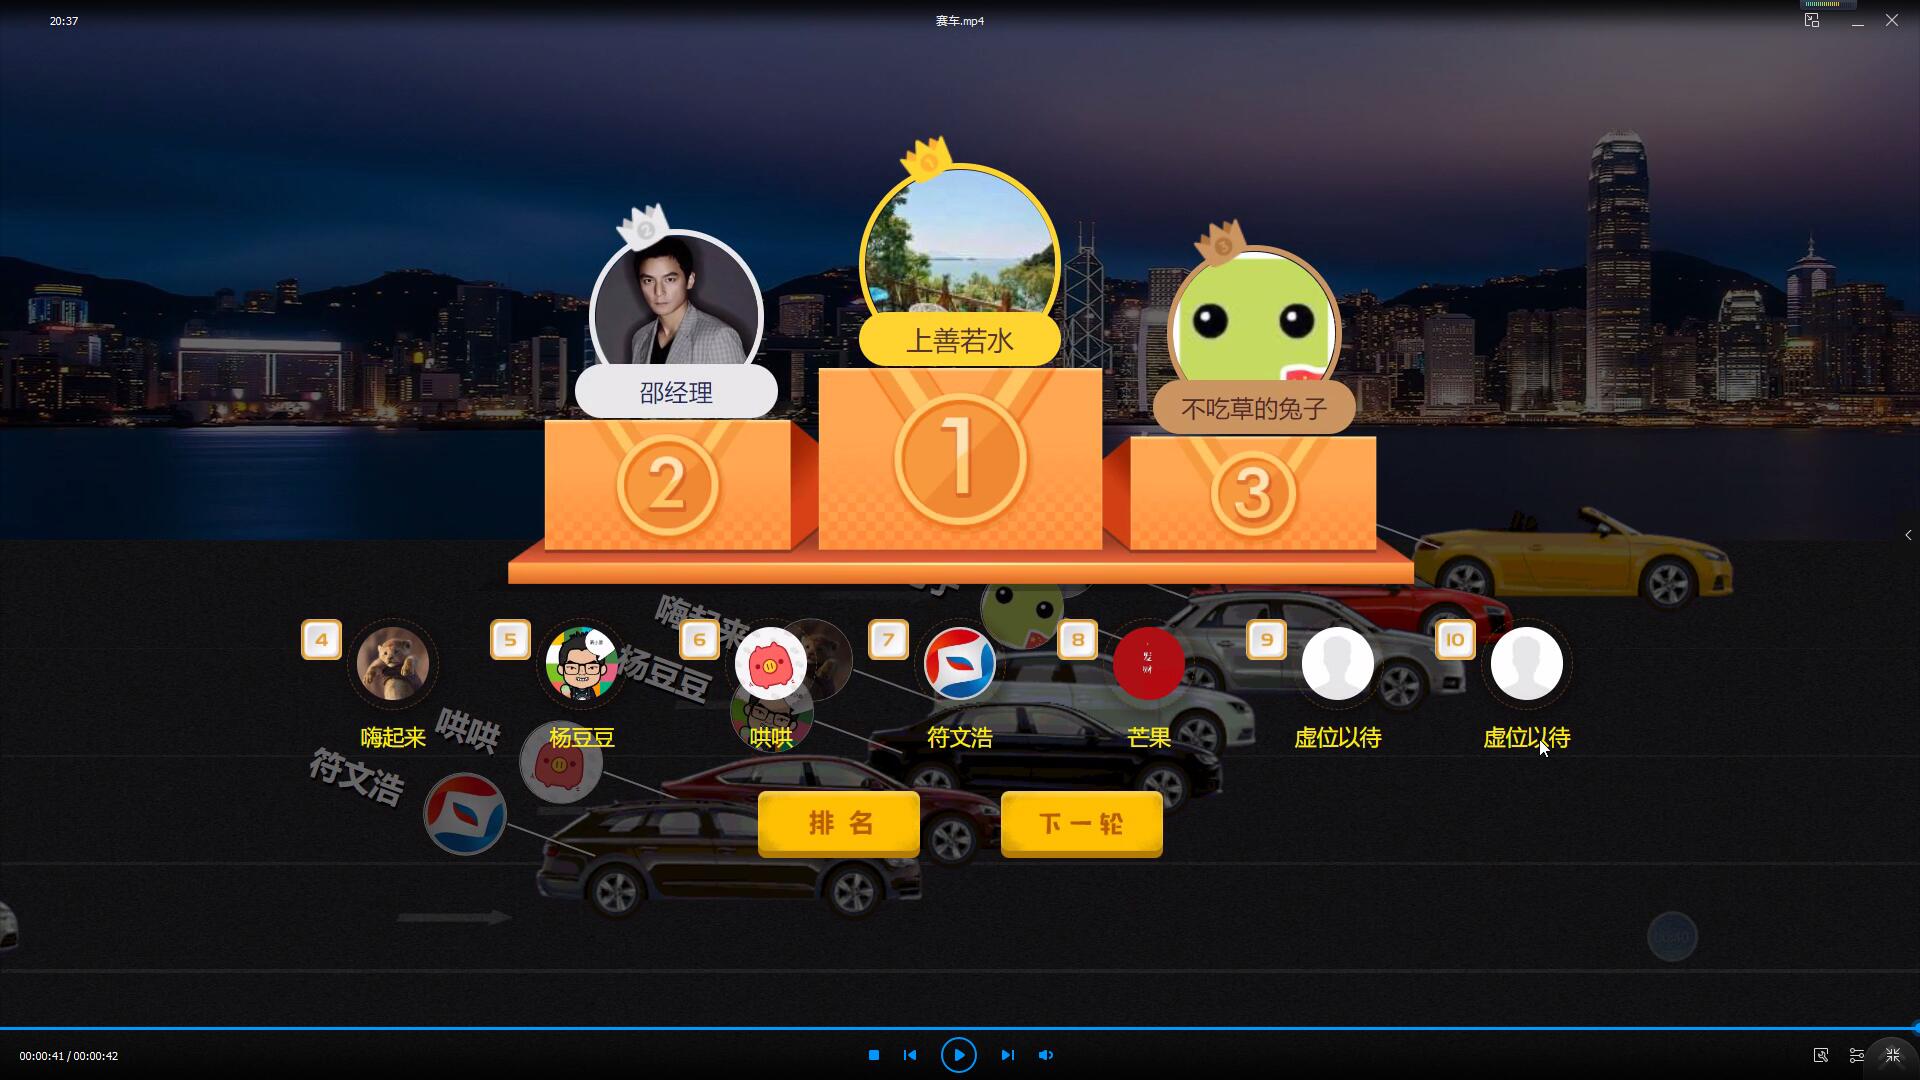
Task: Click the 排名 ranking button
Action: point(839,823)
